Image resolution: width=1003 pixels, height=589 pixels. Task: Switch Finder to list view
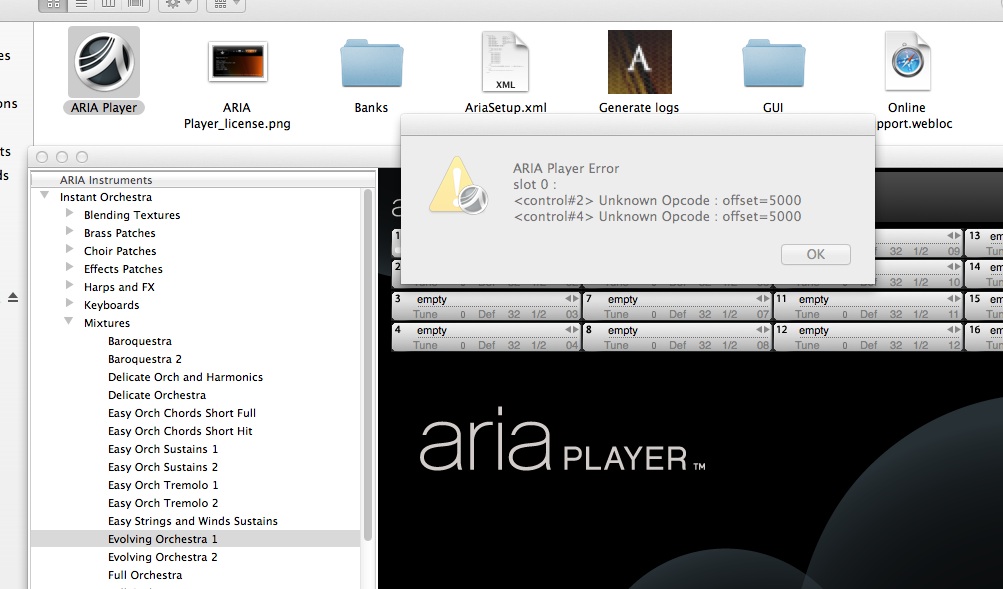[81, 5]
